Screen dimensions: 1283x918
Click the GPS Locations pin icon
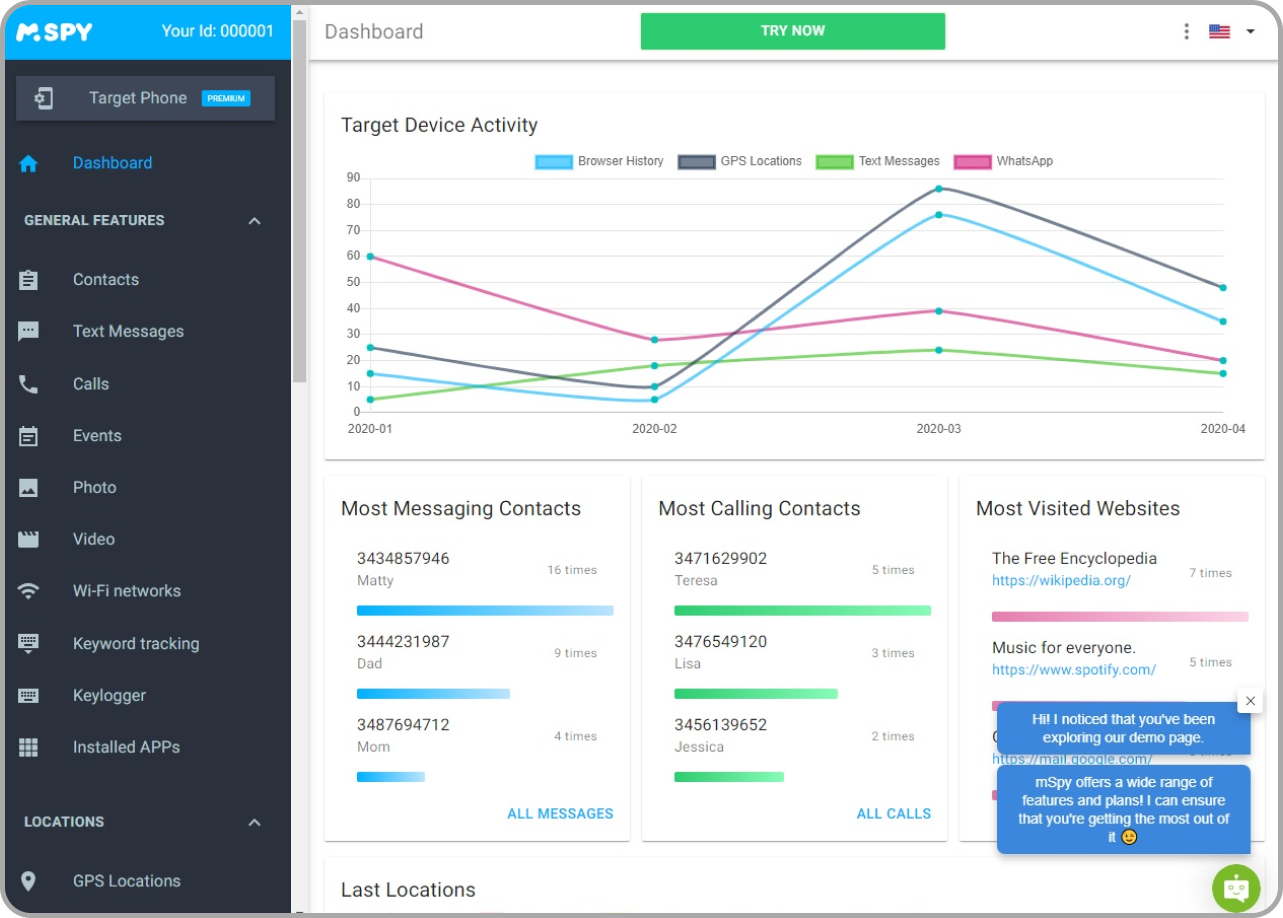[x=28, y=881]
